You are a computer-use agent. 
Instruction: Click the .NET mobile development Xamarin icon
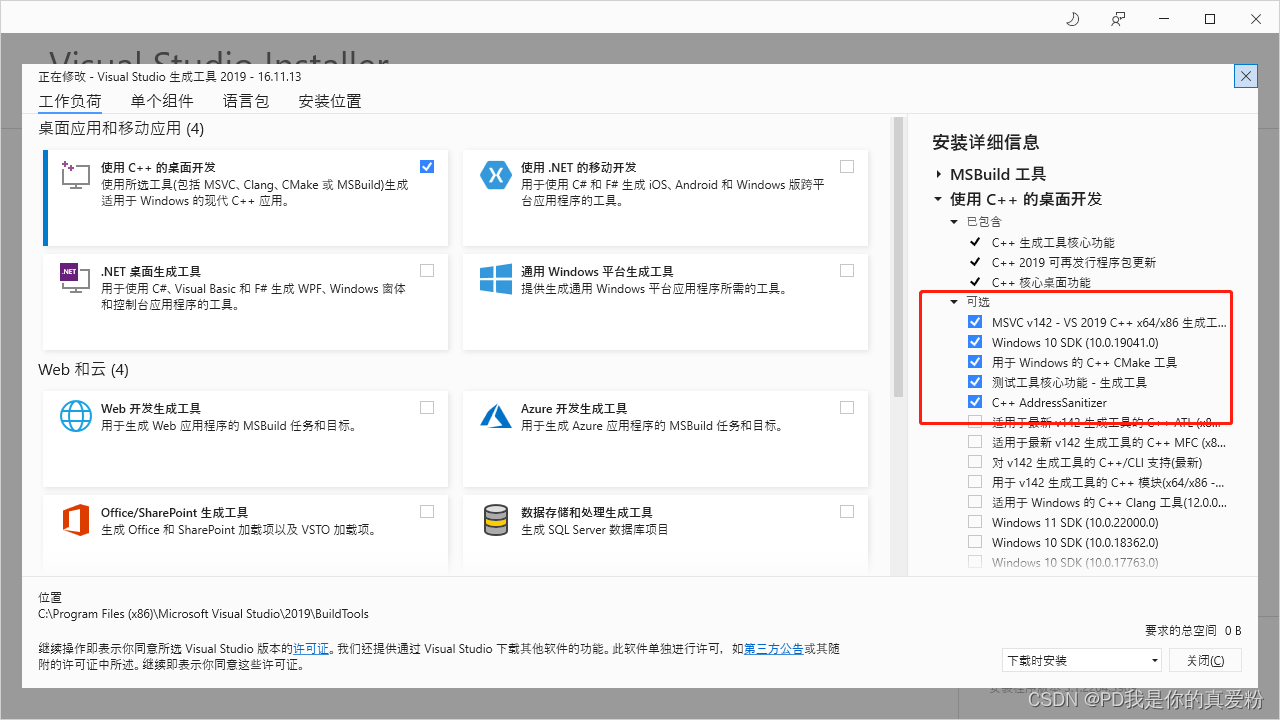tap(495, 175)
